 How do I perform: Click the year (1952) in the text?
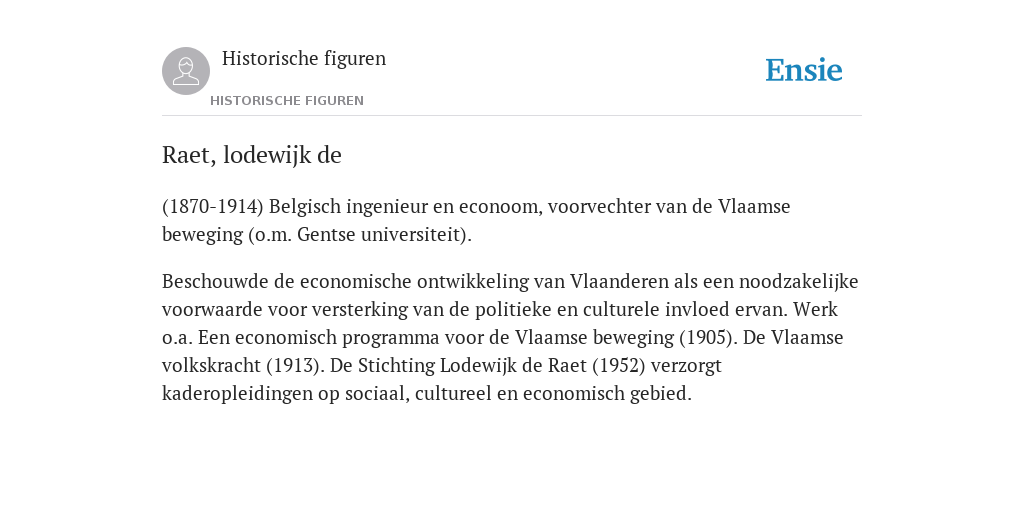coord(618,366)
